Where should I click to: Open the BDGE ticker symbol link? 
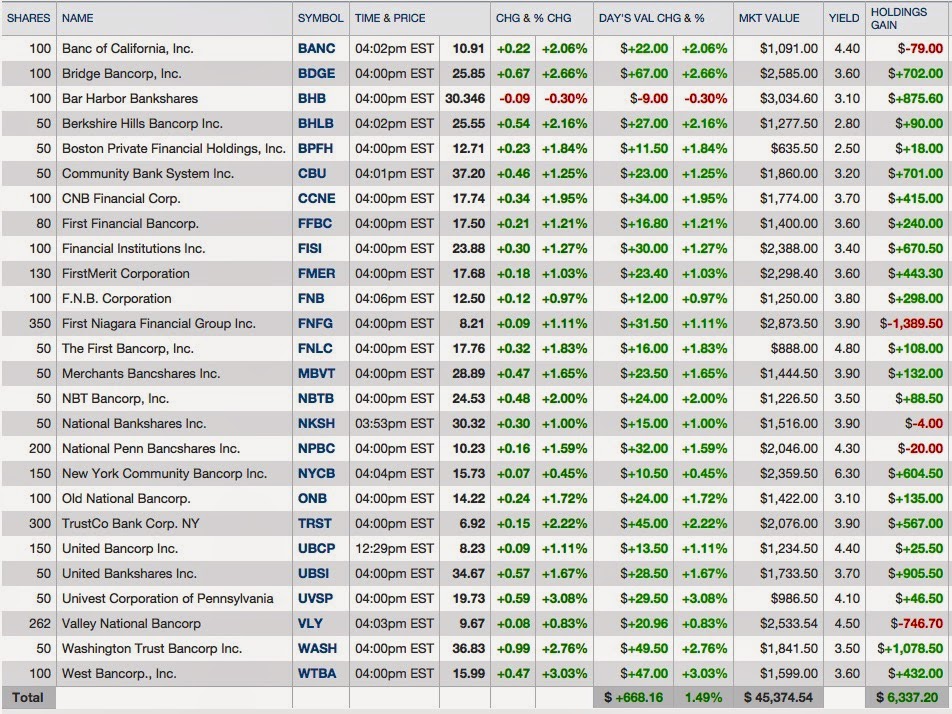tap(316, 73)
